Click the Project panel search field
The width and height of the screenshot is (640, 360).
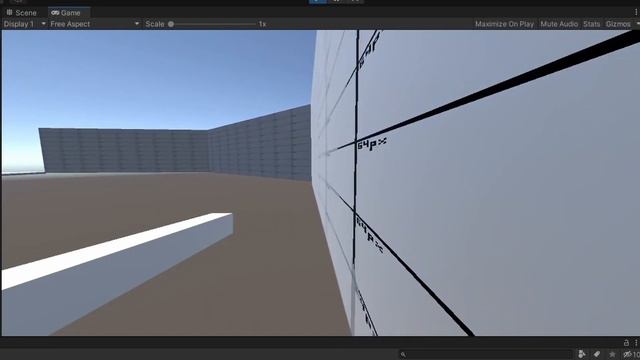point(486,354)
